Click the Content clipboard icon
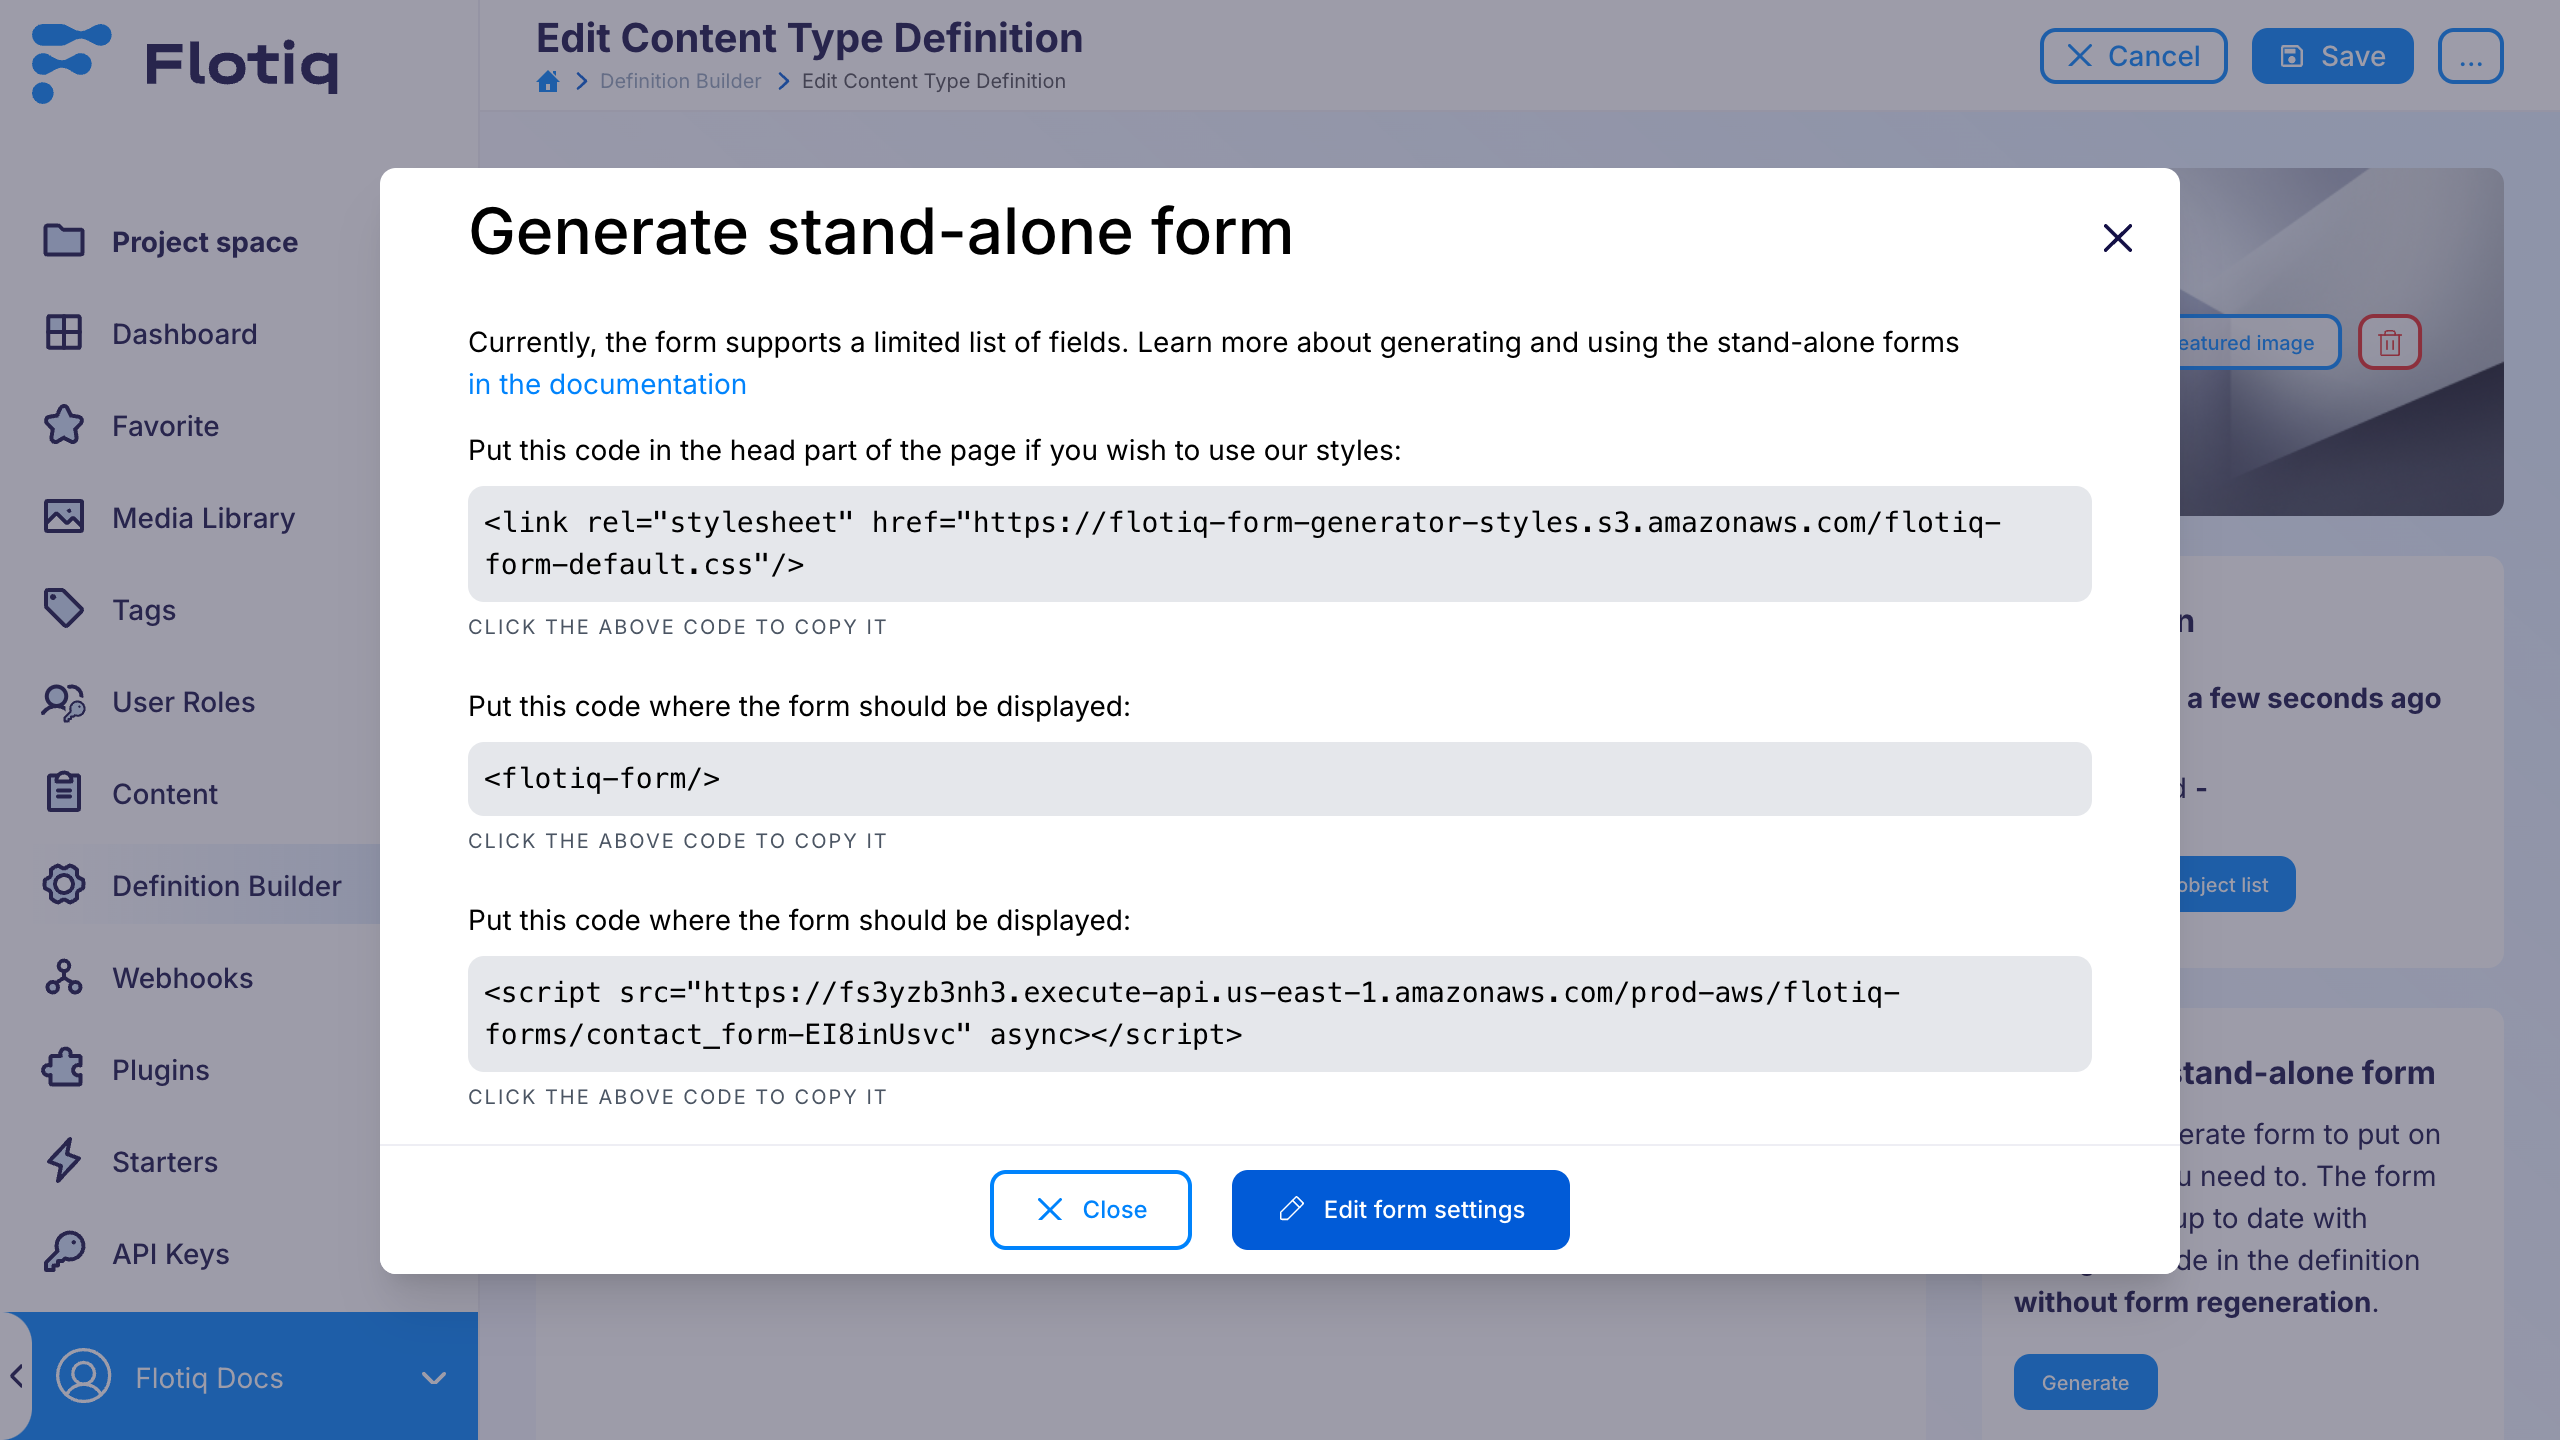 pyautogui.click(x=64, y=793)
